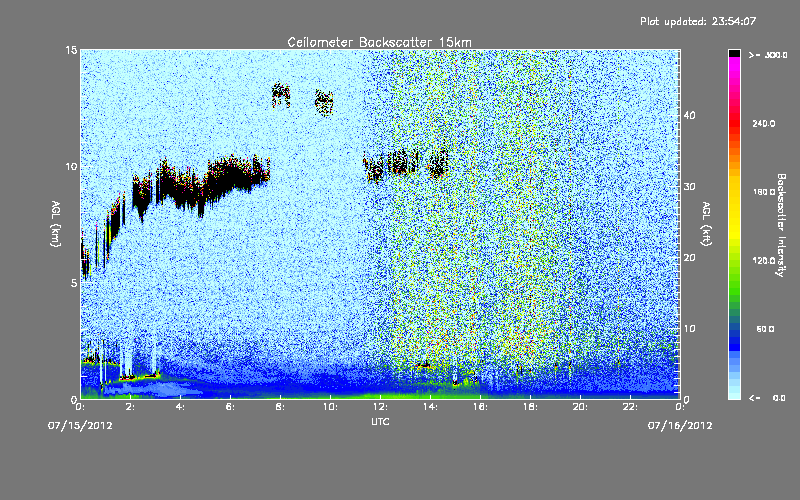This screenshot has height=500, width=800.
Task: Click the "60.0" color bar value
Action: point(765,329)
